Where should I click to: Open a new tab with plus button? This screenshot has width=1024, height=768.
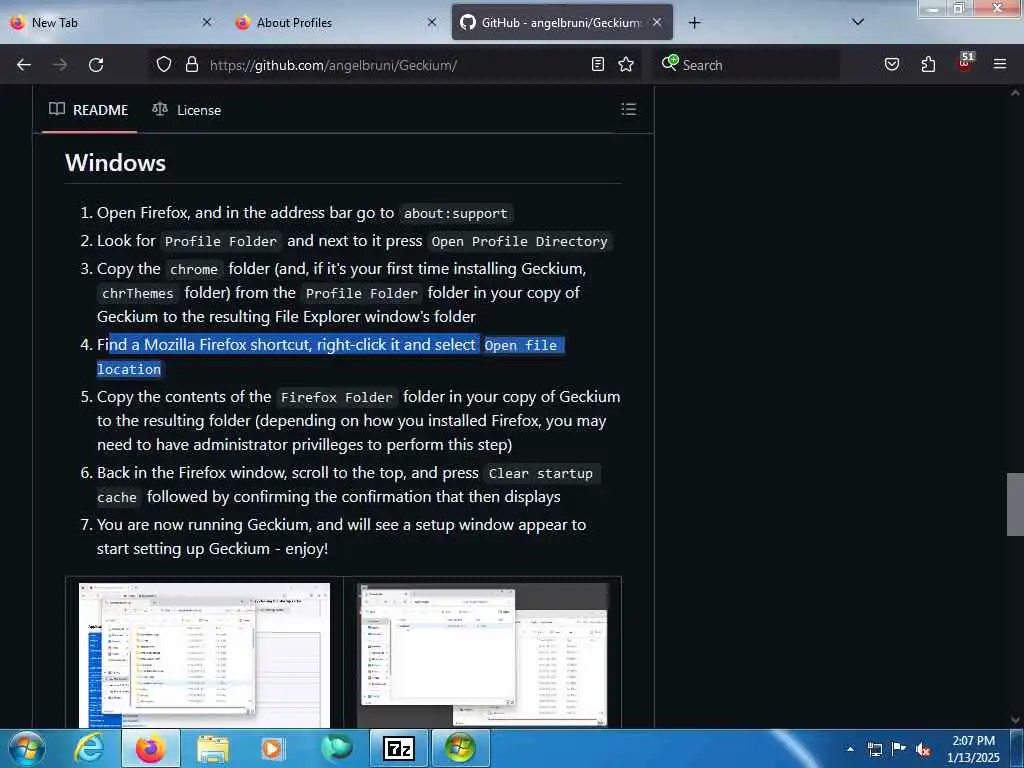point(694,23)
